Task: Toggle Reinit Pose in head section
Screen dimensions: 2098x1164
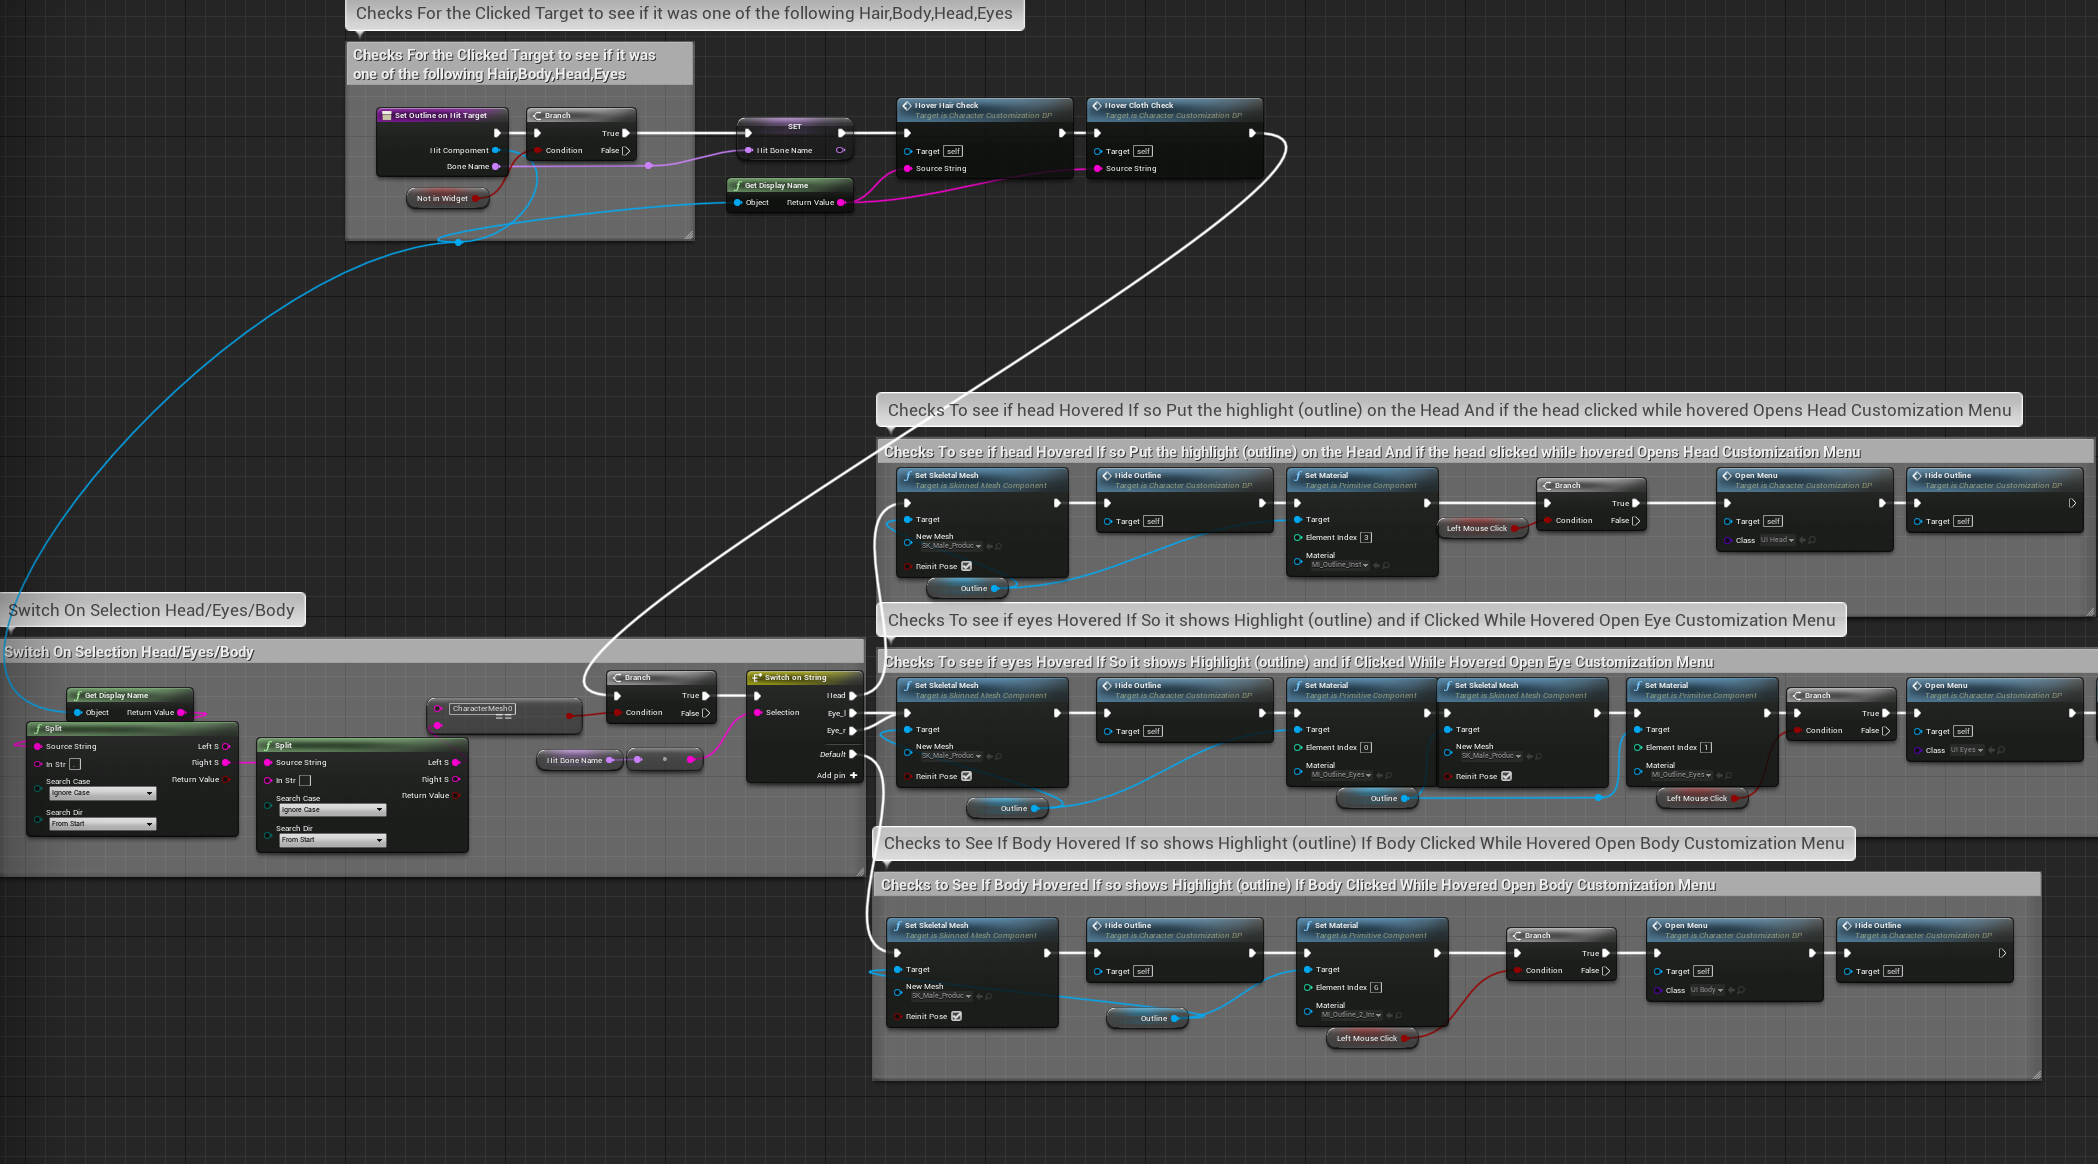Action: (967, 566)
